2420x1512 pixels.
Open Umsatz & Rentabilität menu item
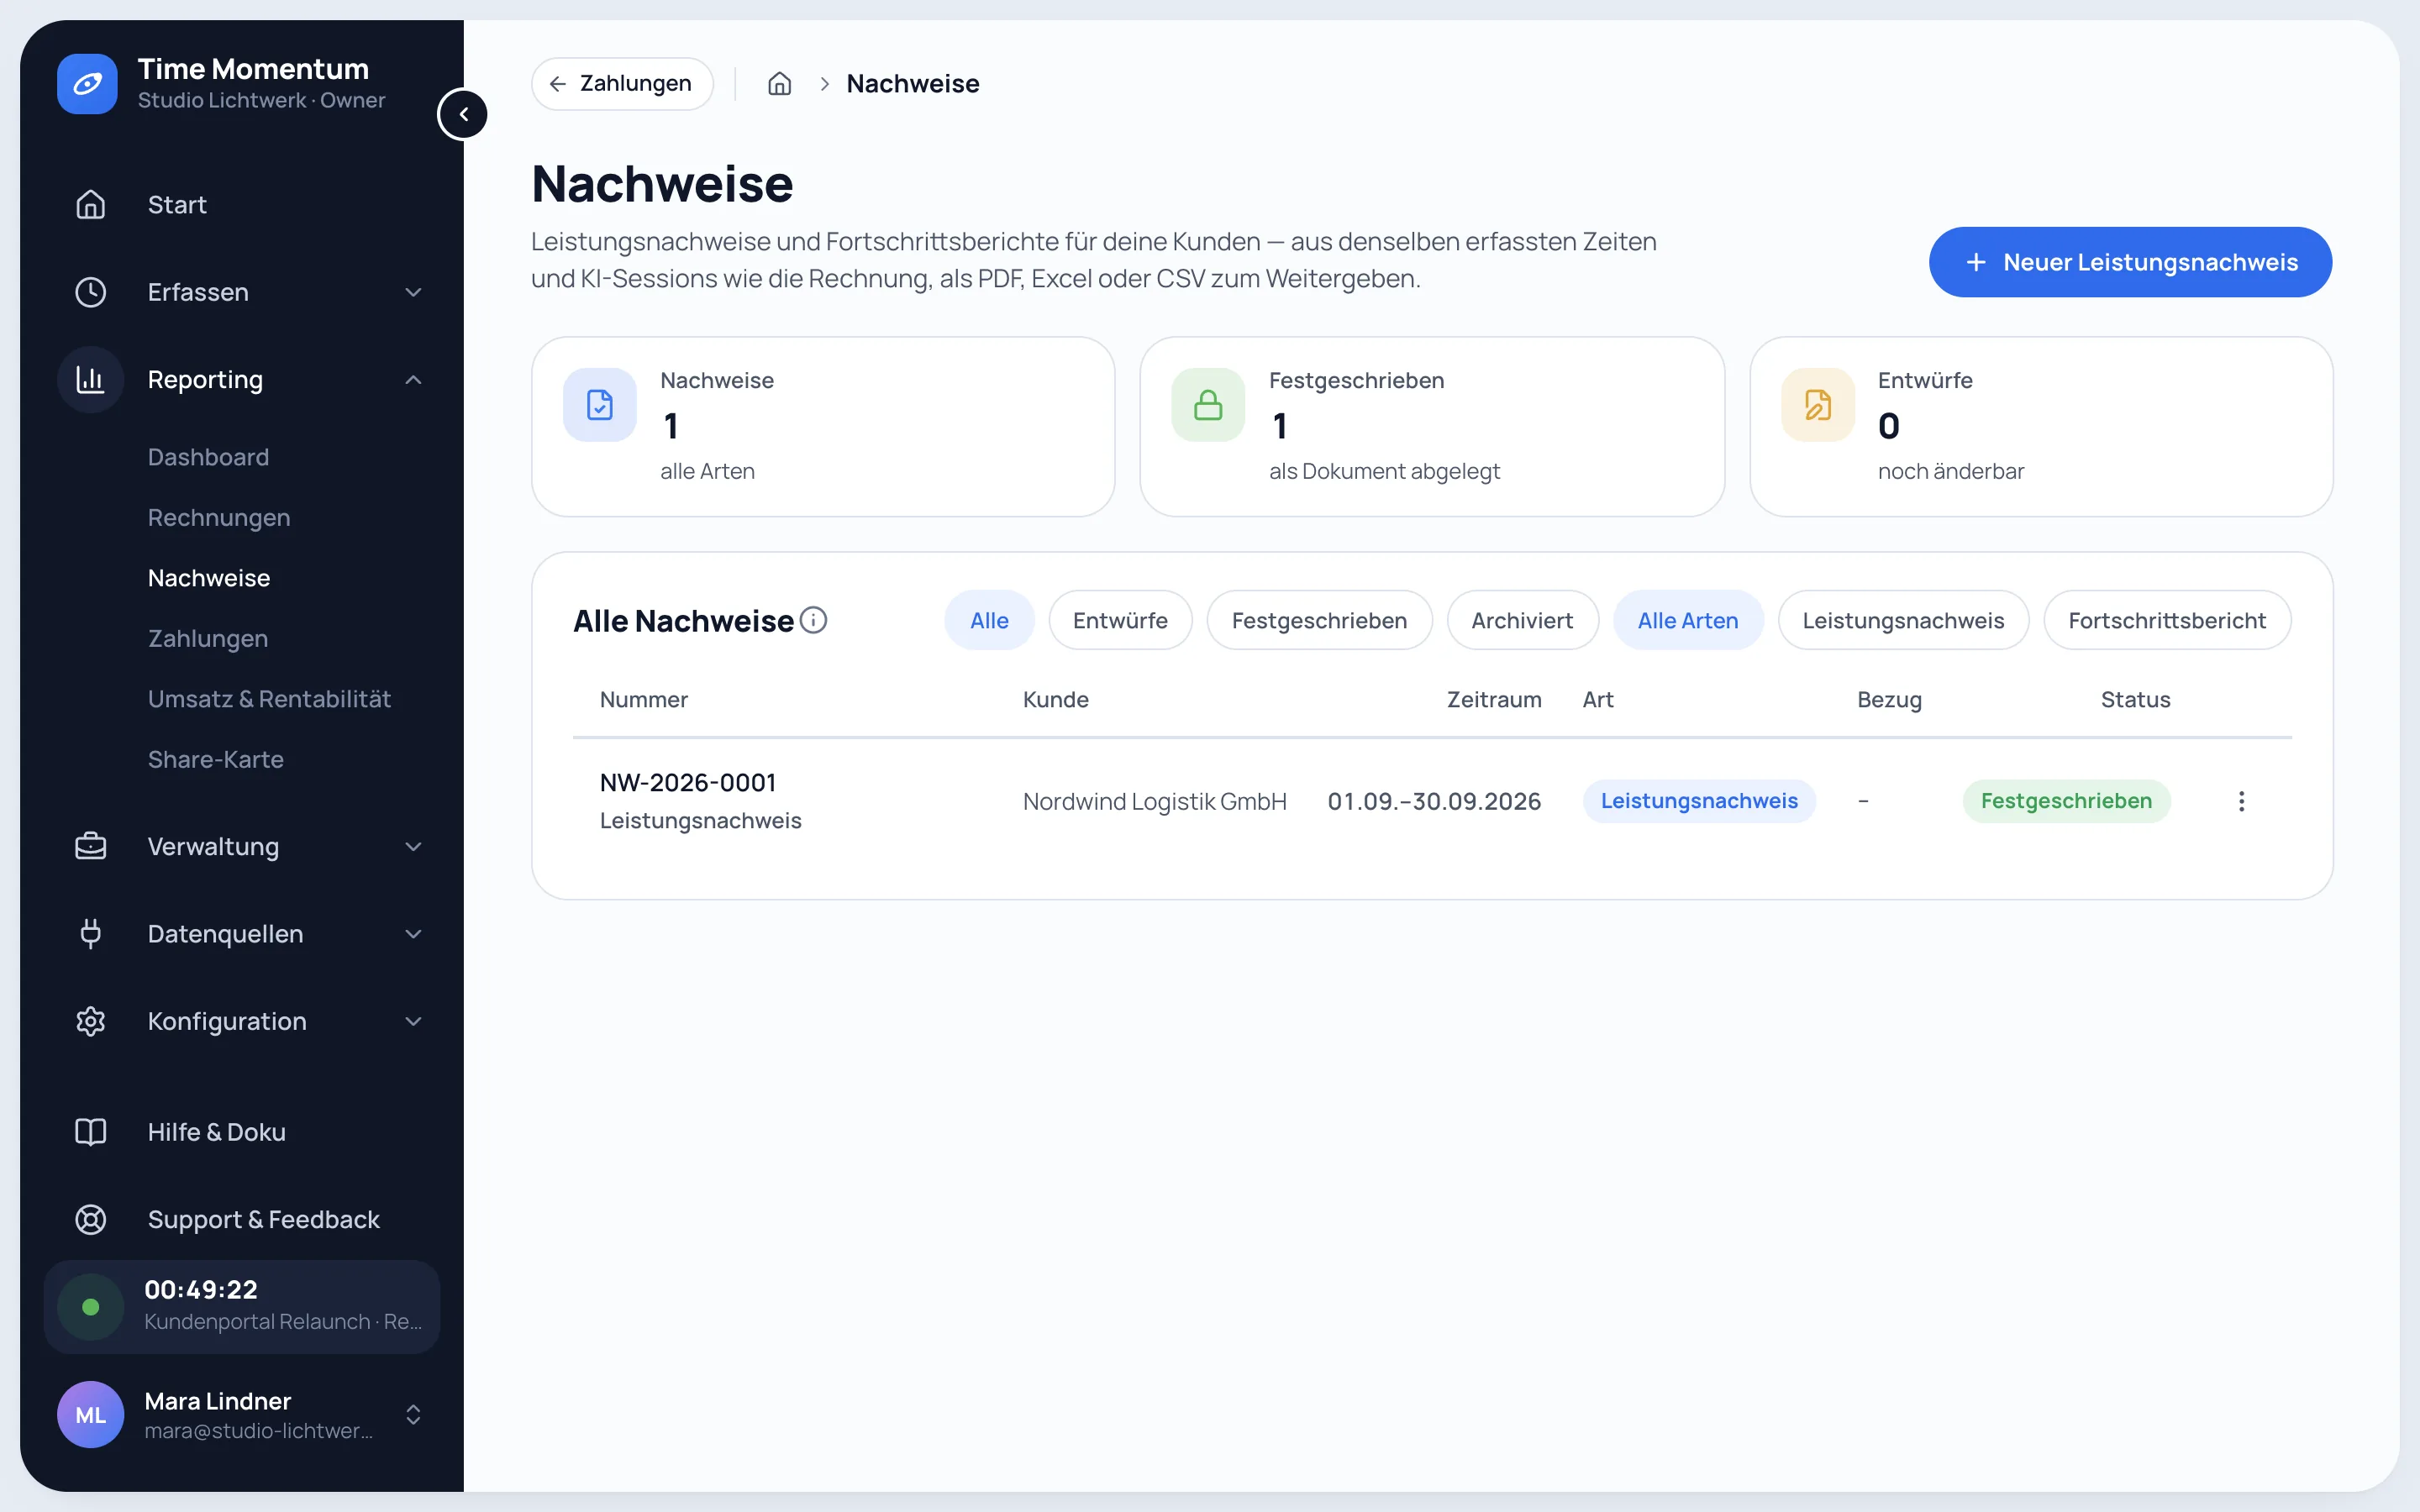269,699
